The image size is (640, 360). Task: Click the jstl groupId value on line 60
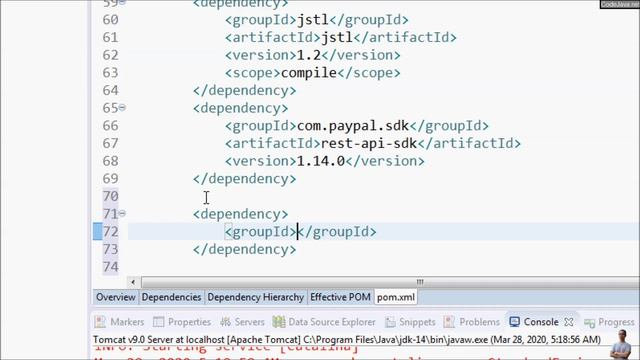(313, 20)
